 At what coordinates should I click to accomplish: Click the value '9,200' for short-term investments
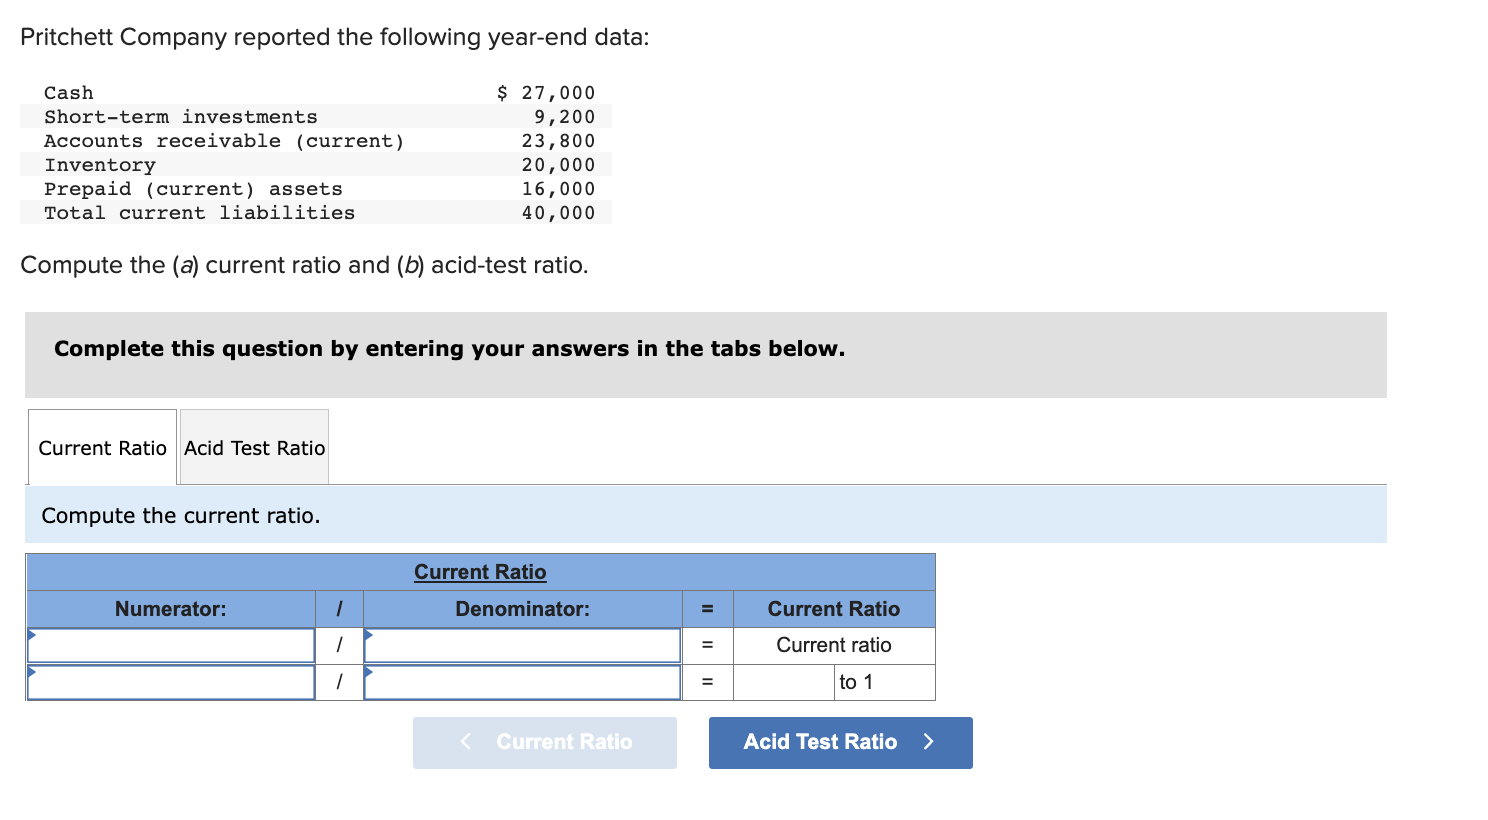pos(564,117)
